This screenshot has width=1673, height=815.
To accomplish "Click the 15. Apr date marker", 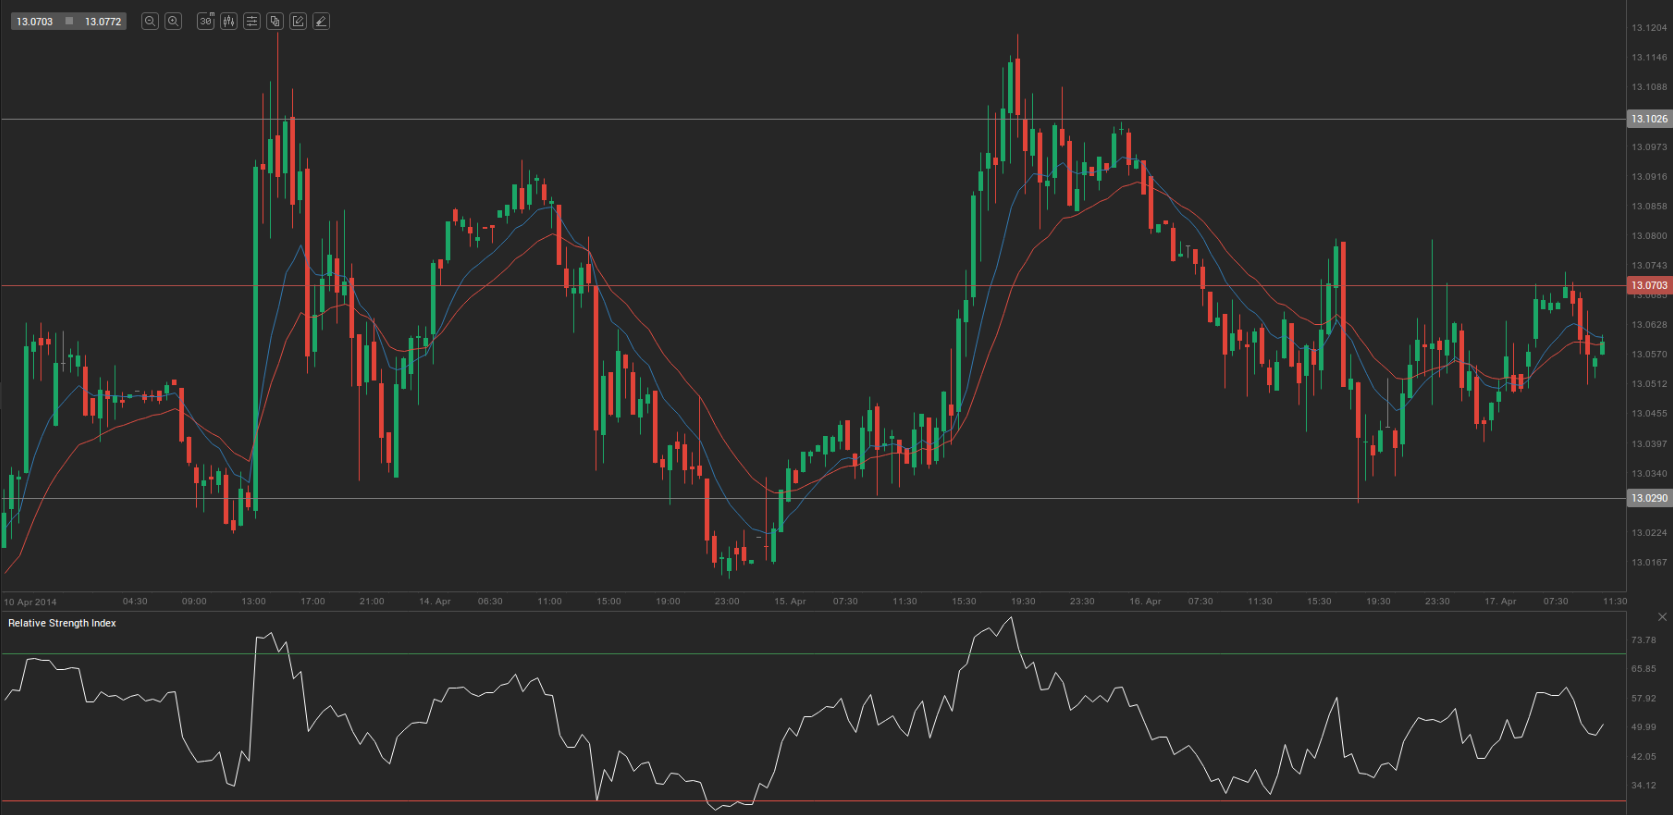I will click(790, 601).
